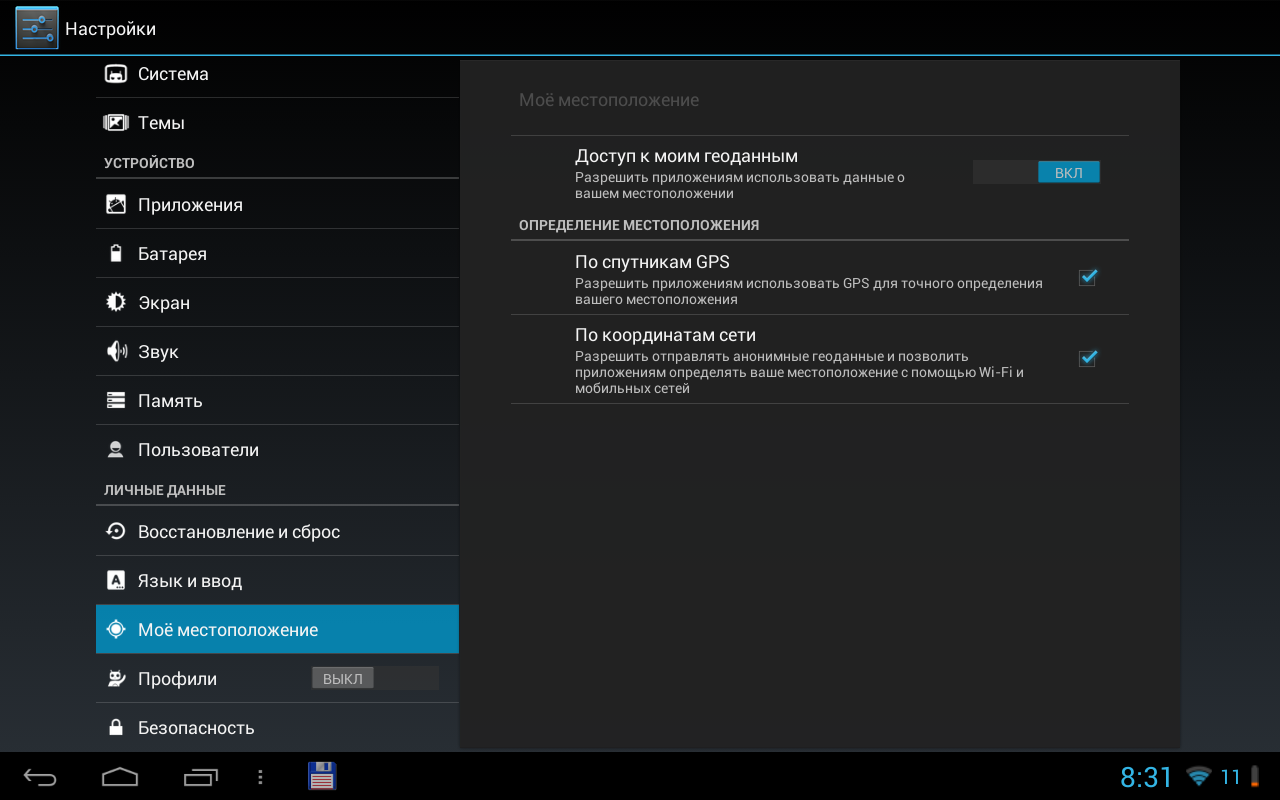This screenshot has height=800, width=1280.
Task: Open Безопасность entry
Action: (x=277, y=728)
